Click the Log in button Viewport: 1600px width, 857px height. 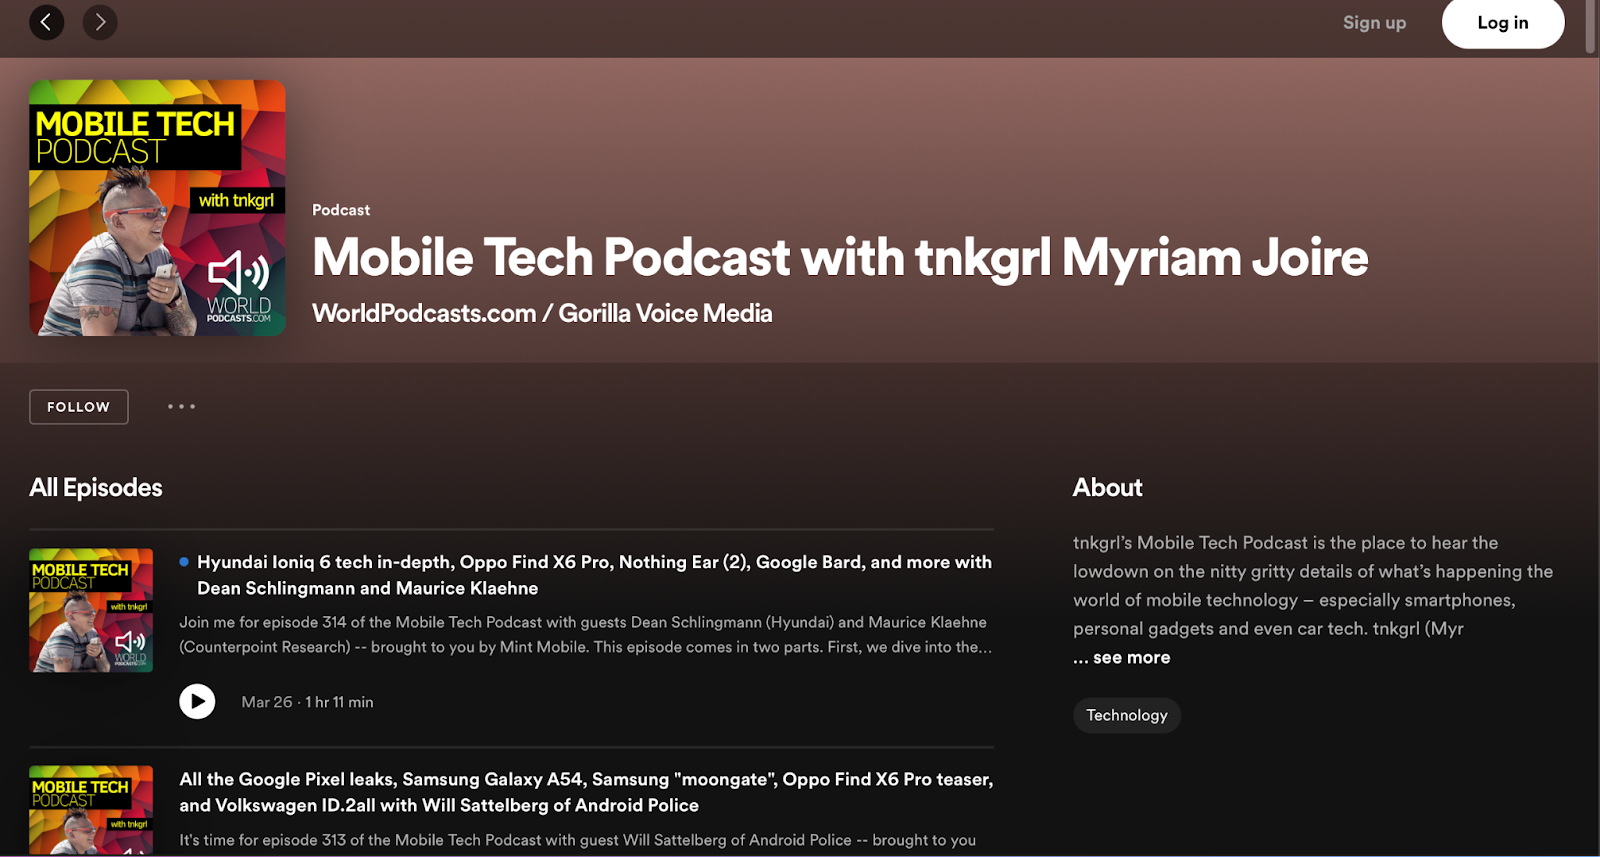pos(1503,22)
